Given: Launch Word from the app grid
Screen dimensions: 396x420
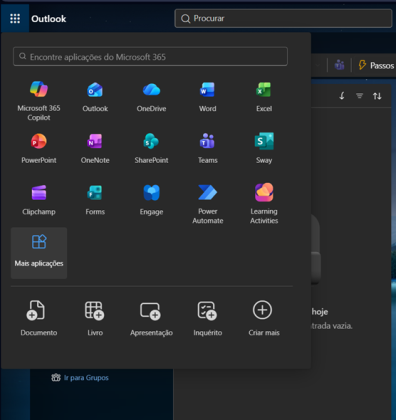Looking at the screenshot, I should (x=208, y=97).
